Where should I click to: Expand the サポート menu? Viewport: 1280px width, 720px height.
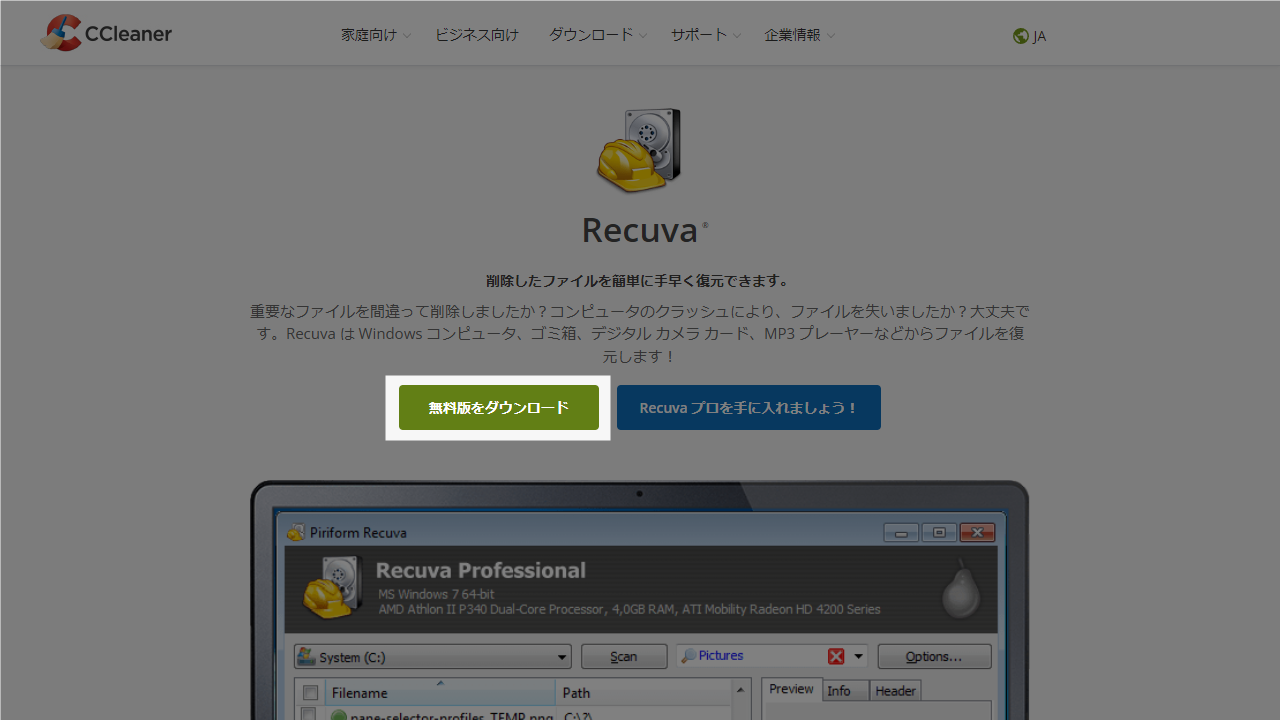[705, 35]
